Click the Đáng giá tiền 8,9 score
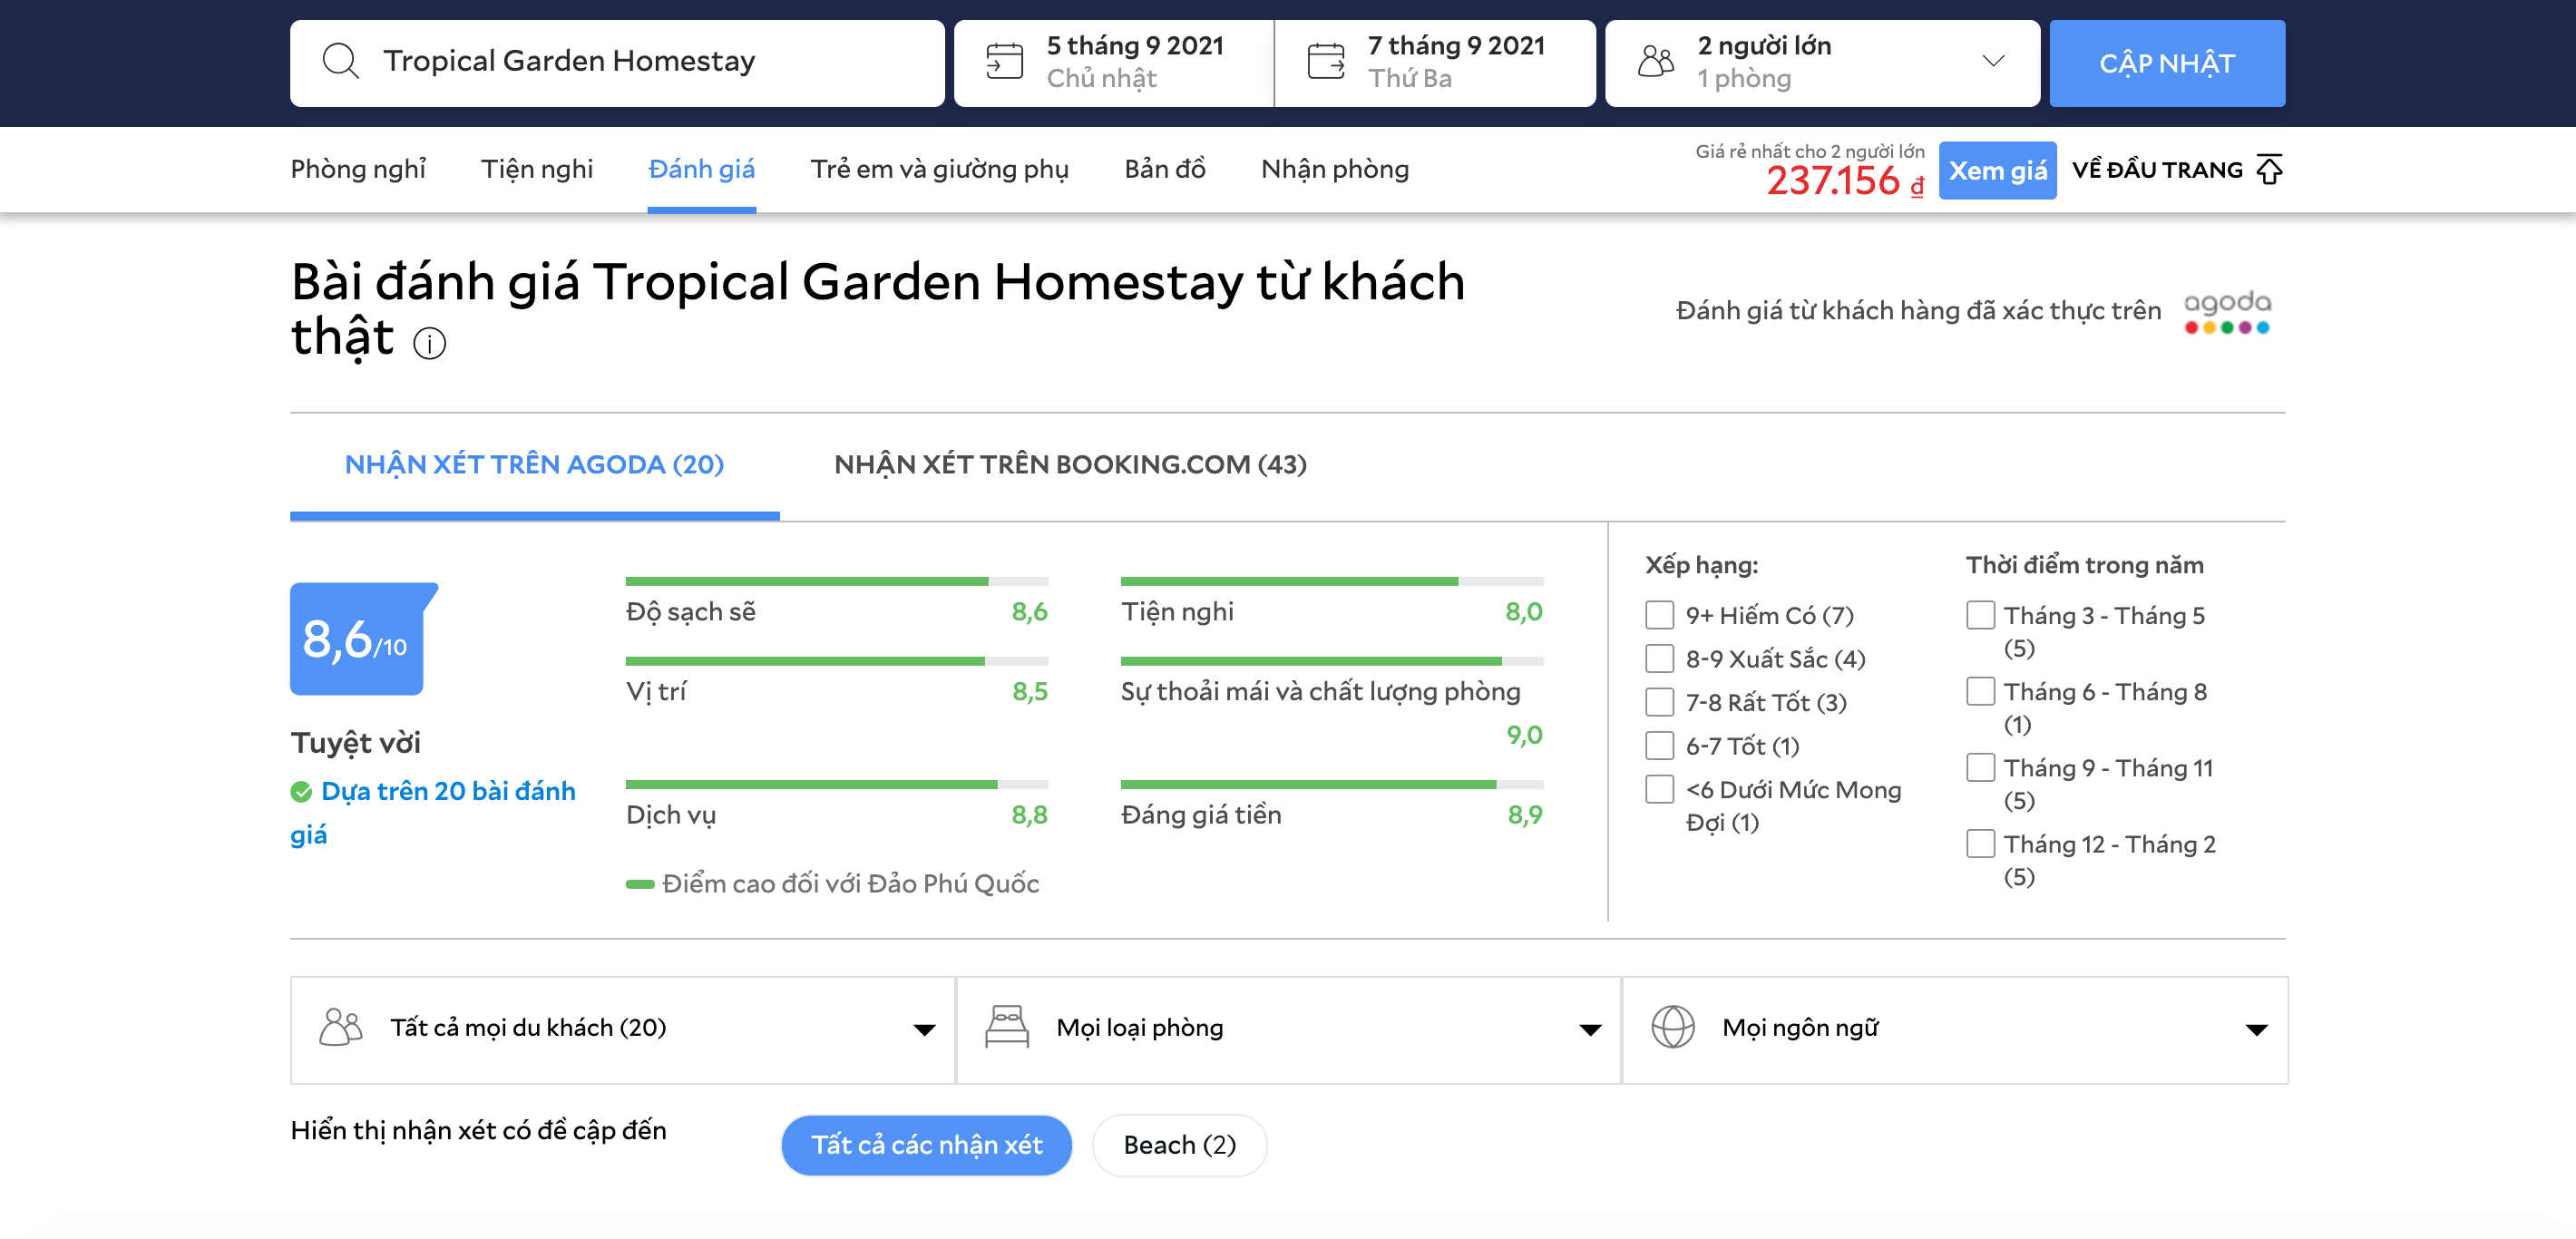The image size is (2576, 1239). click(1524, 815)
